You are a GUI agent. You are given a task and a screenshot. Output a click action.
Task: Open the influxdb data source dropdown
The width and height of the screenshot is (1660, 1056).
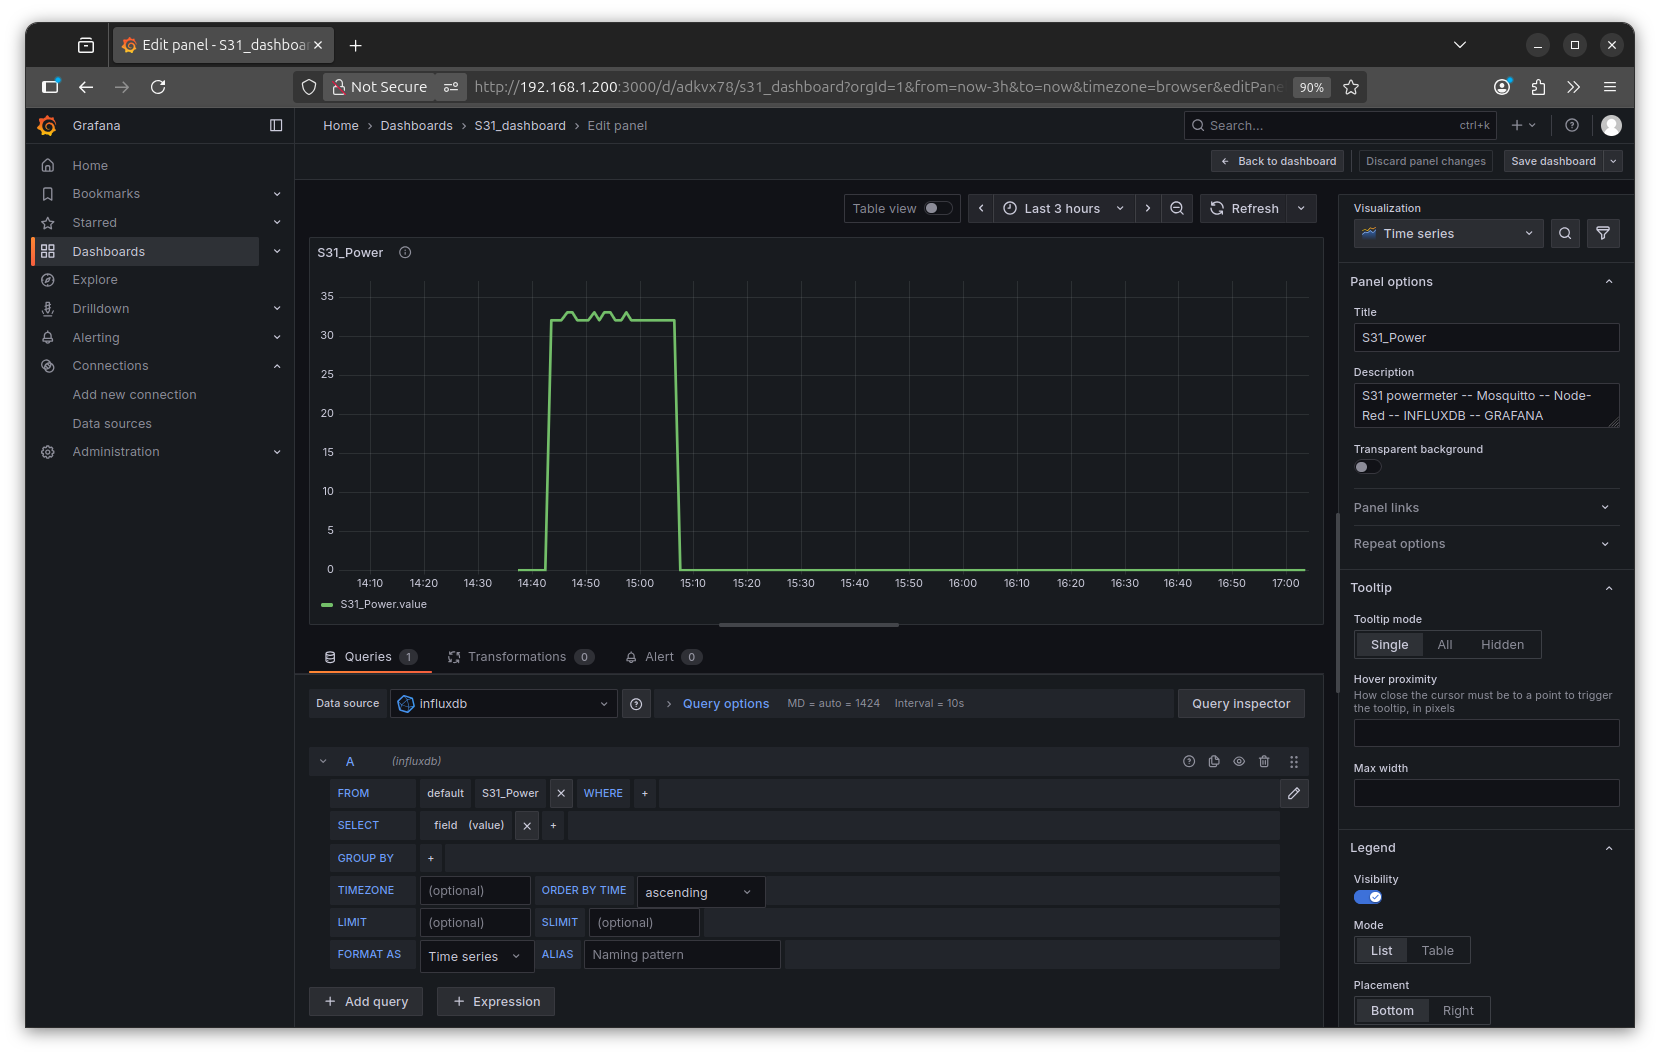click(503, 704)
